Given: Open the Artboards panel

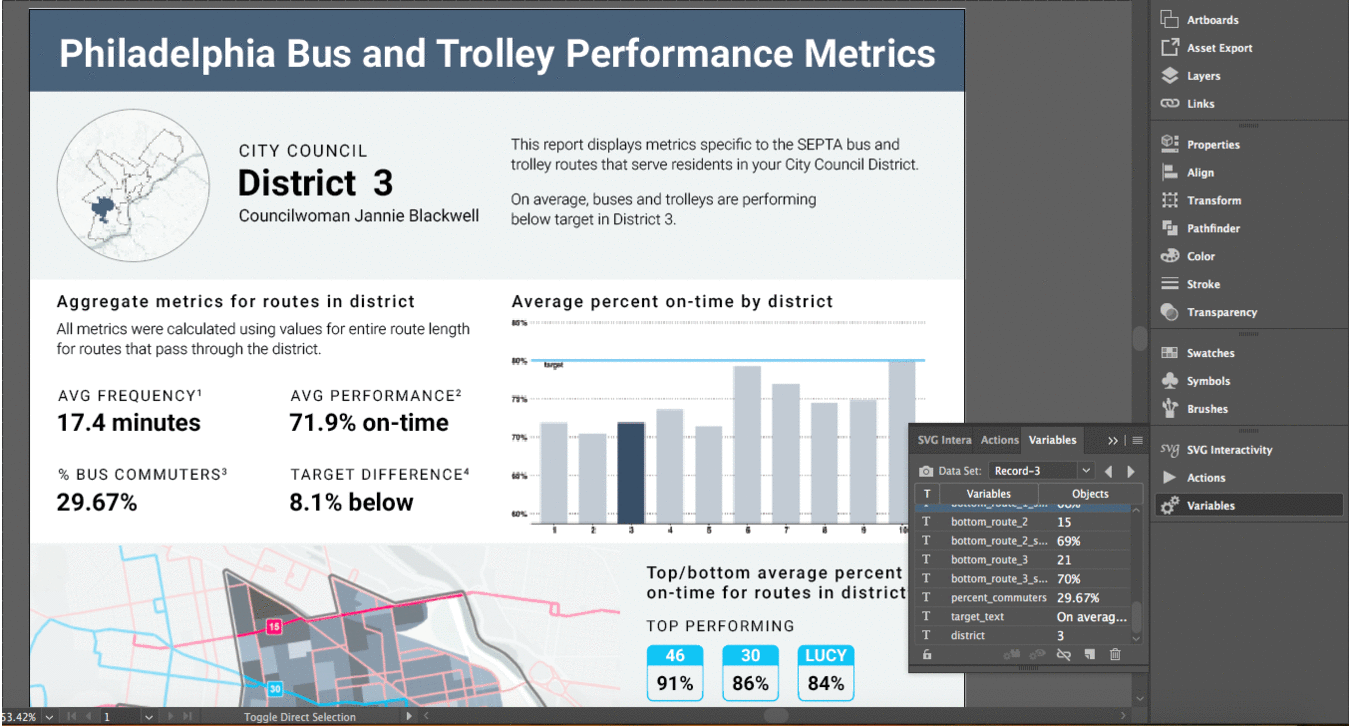Looking at the screenshot, I should click(1211, 20).
